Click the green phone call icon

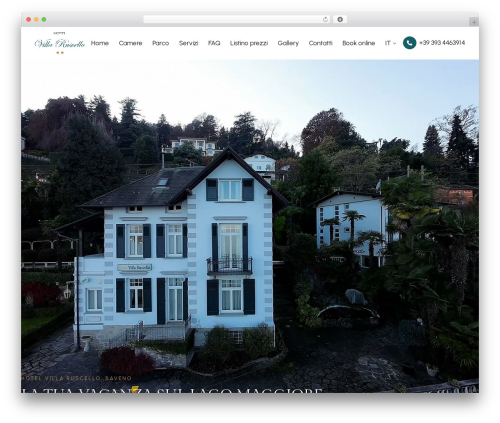coord(409,43)
